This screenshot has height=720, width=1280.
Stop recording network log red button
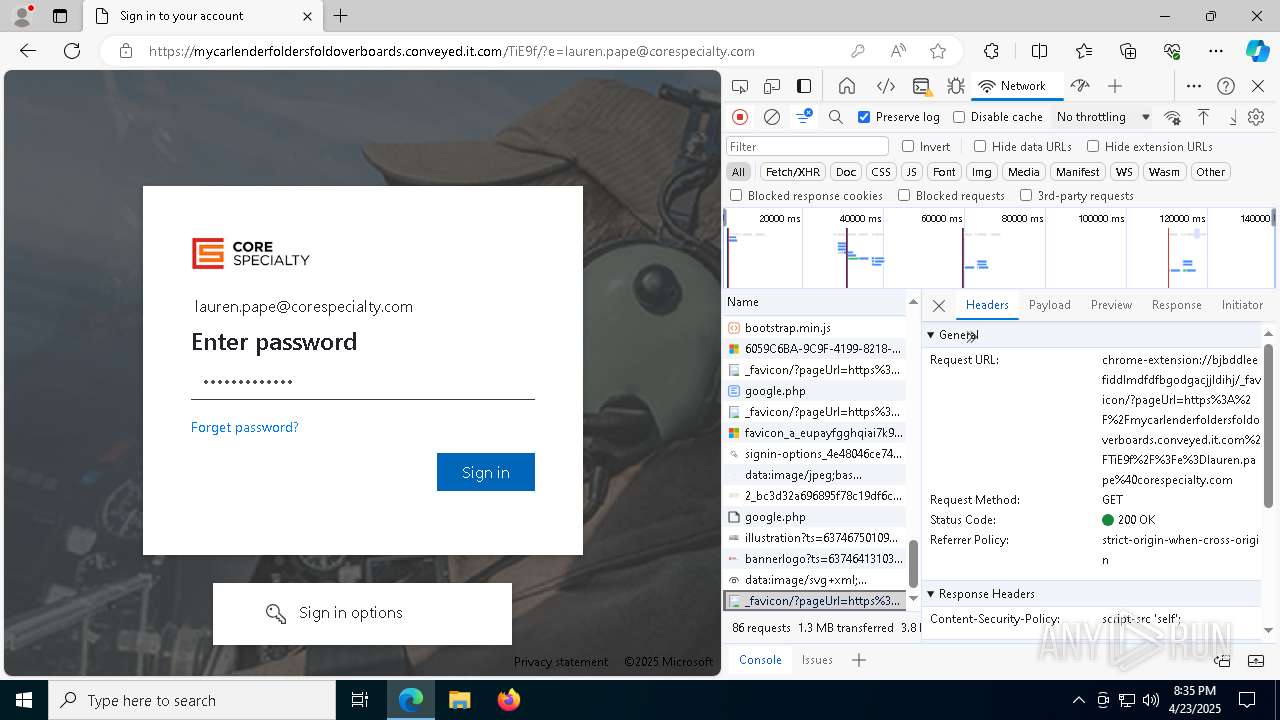[740, 117]
